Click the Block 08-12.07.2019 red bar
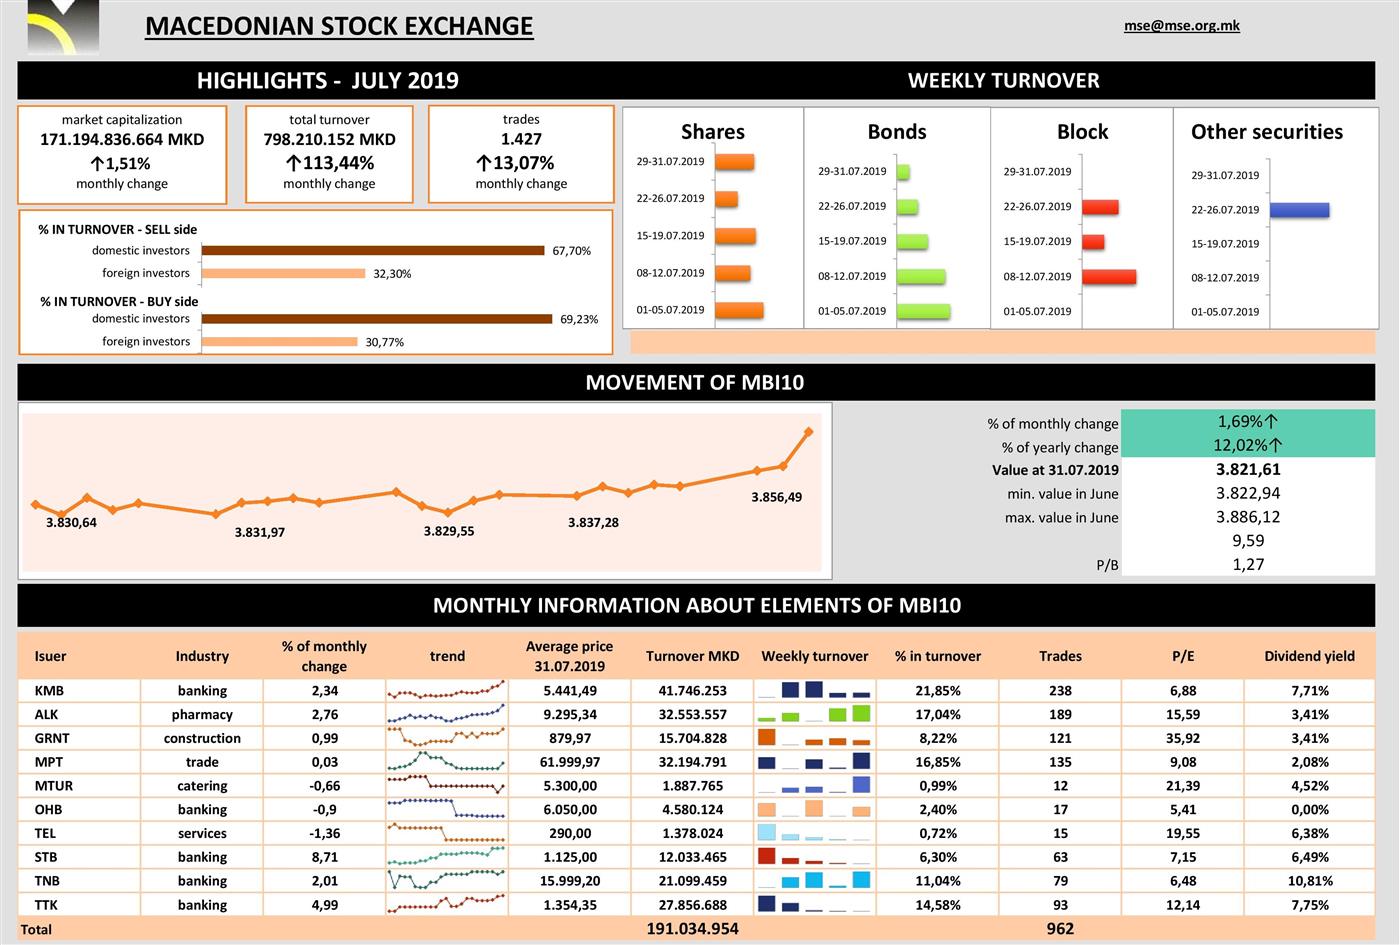 [x=1108, y=277]
